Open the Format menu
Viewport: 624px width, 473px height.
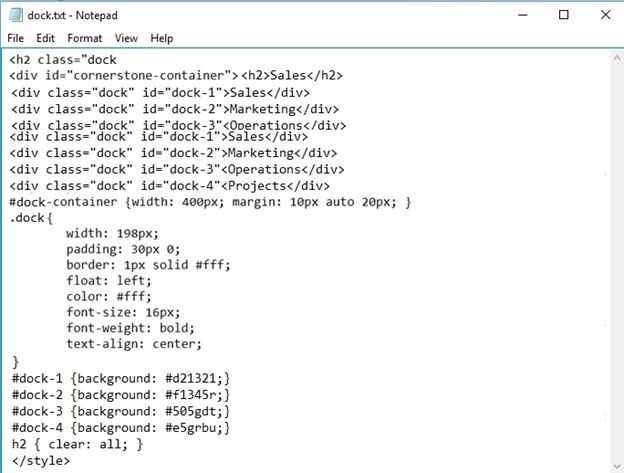tap(84, 38)
